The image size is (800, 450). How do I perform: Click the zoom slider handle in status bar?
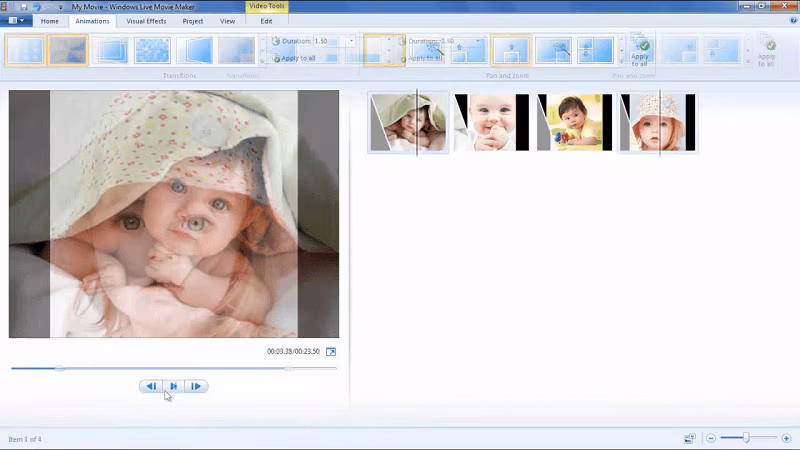pyautogui.click(x=746, y=438)
